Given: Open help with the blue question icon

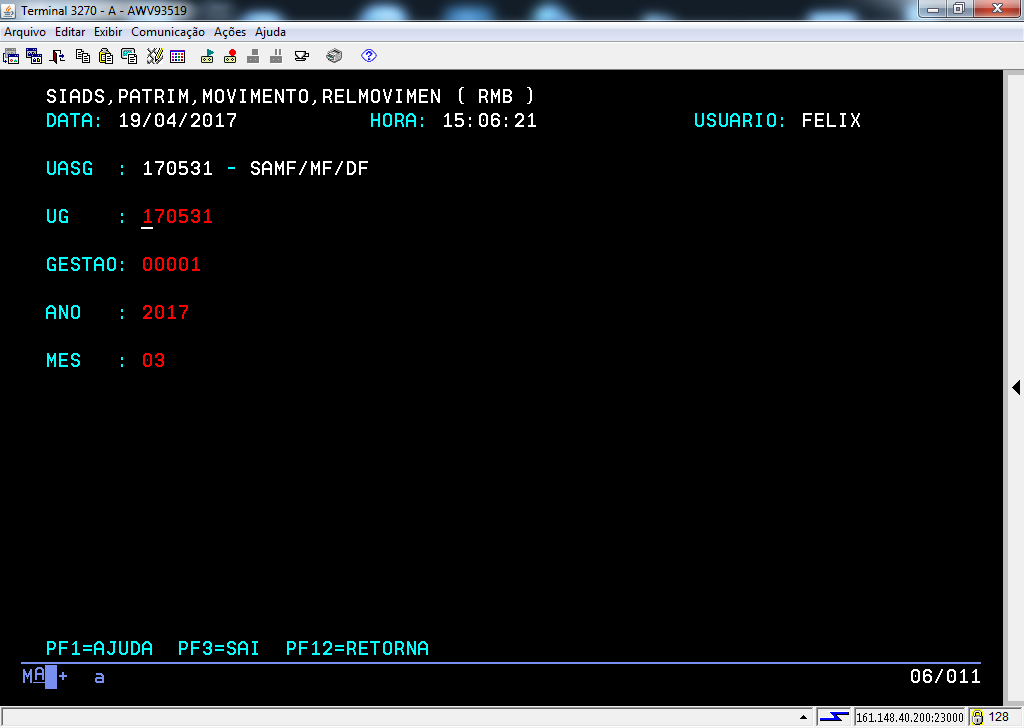Looking at the screenshot, I should (x=369, y=56).
